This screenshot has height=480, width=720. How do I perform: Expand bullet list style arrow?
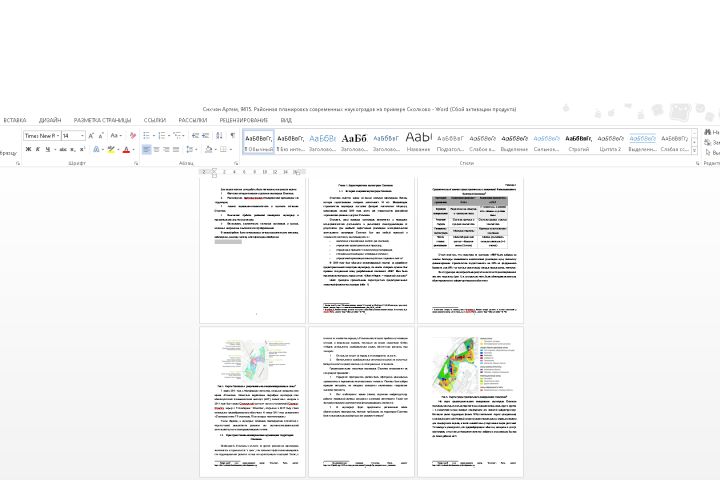pyautogui.click(x=153, y=136)
